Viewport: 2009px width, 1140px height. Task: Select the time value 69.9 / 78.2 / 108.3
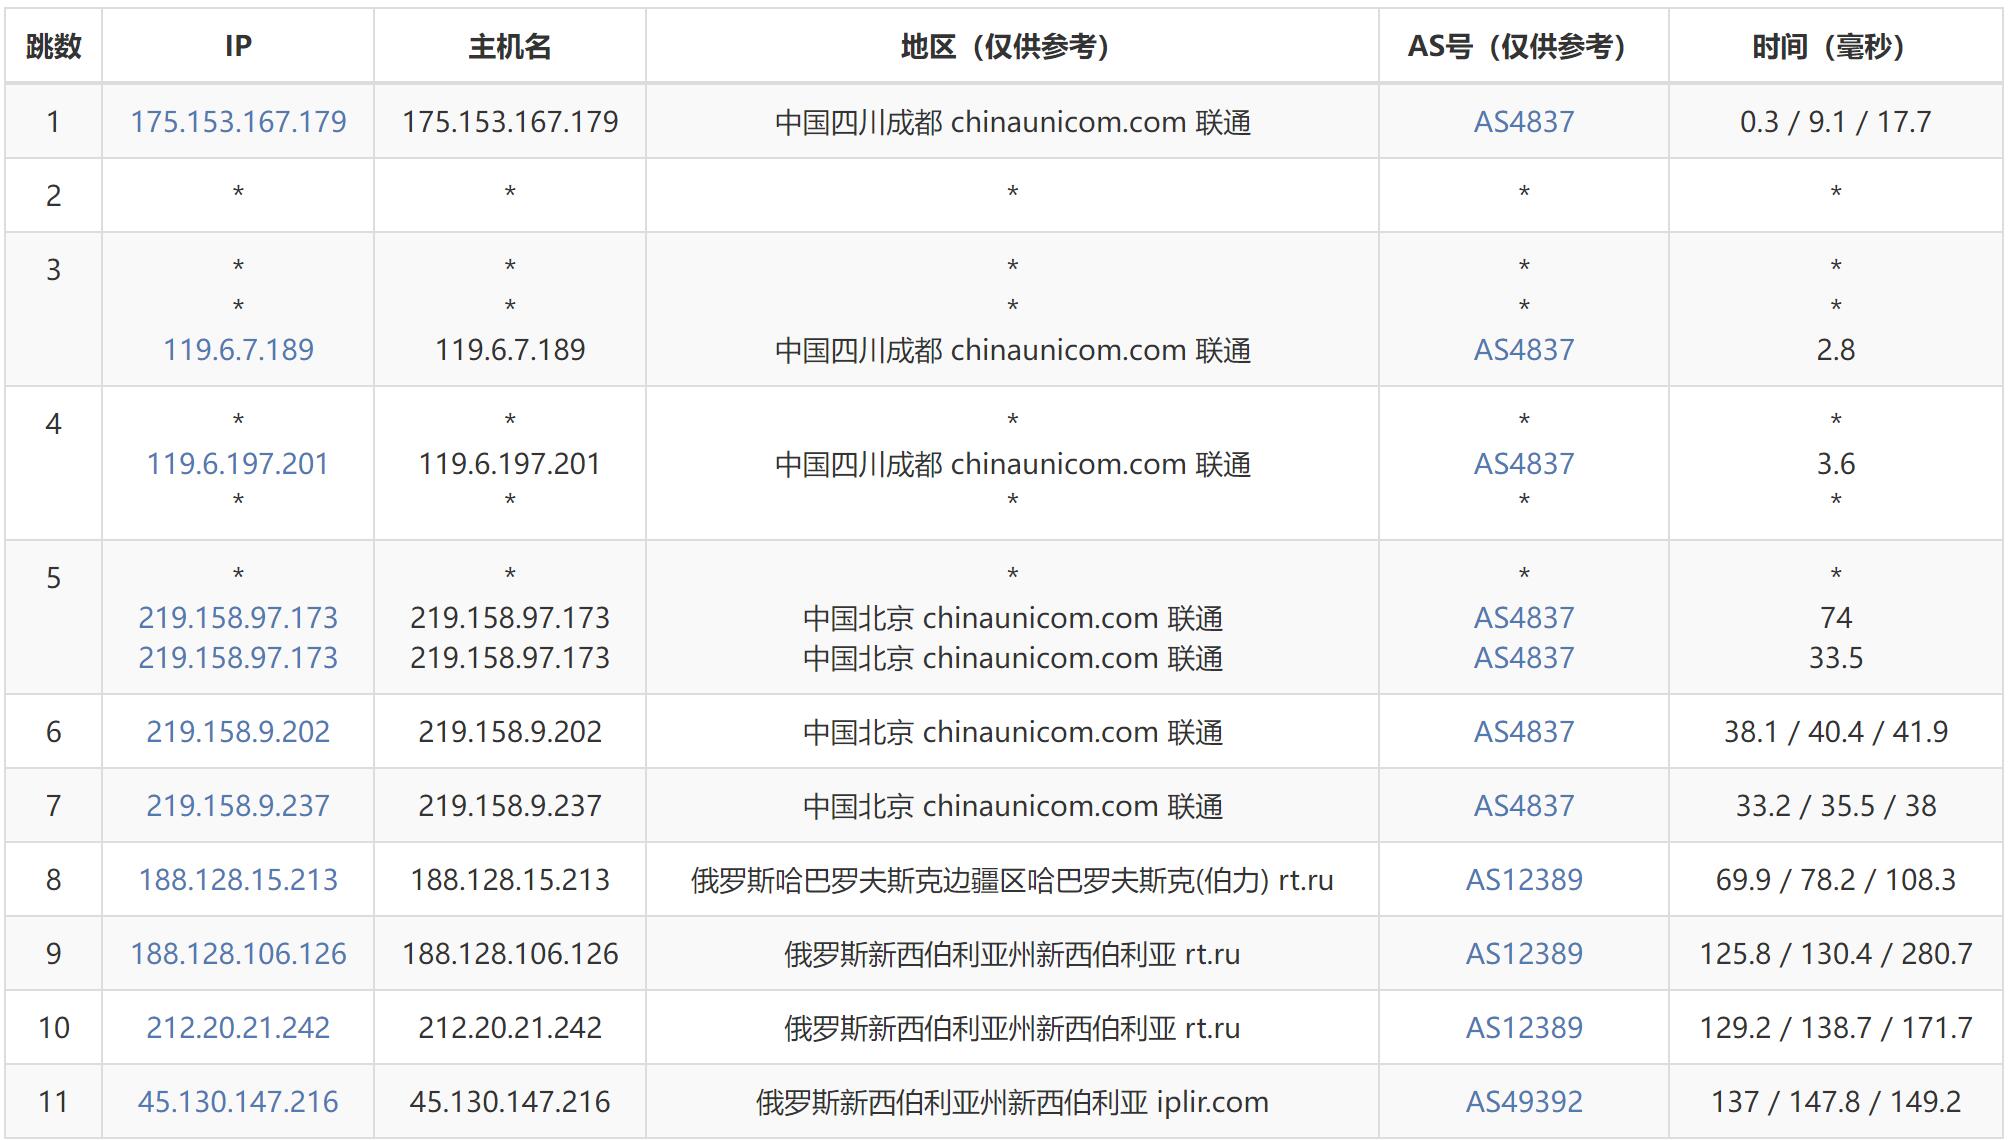click(x=1836, y=880)
